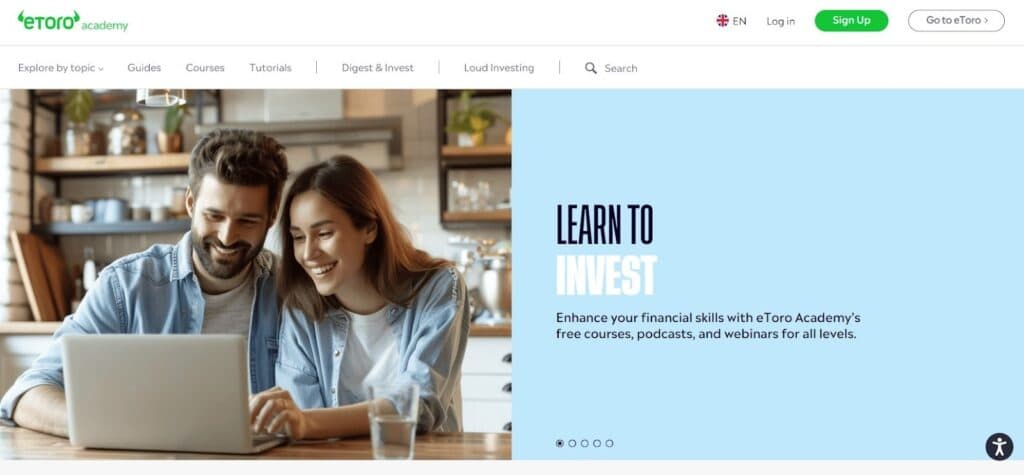The image size is (1024, 475).
Task: Click the magnifying glass search icon
Action: tap(590, 68)
